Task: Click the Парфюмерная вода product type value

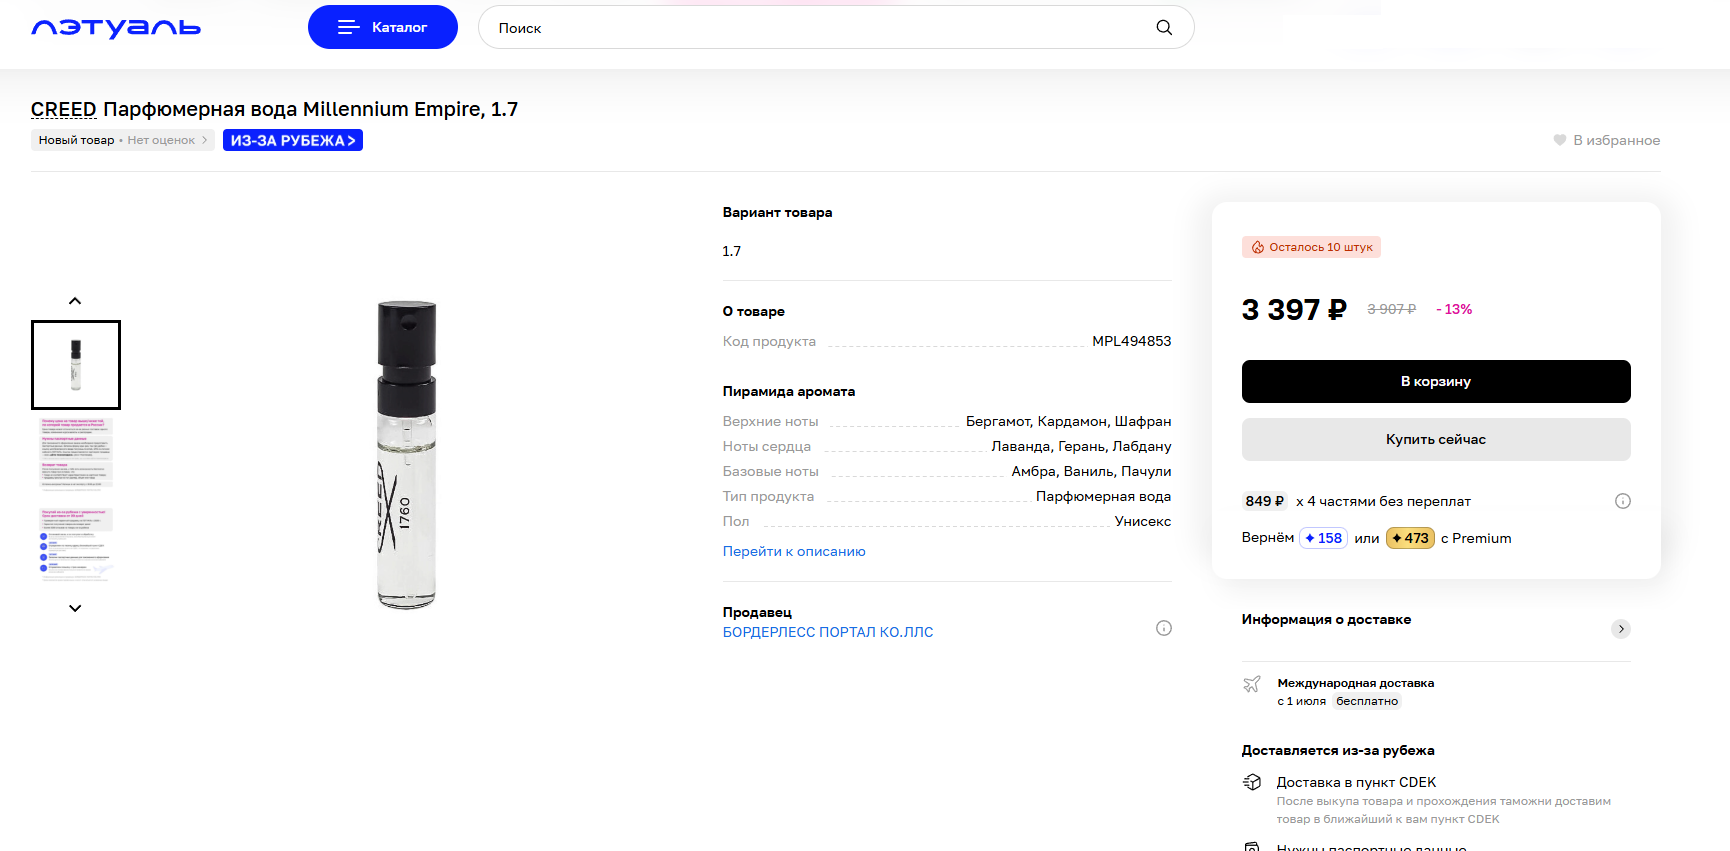Action: tap(1103, 496)
